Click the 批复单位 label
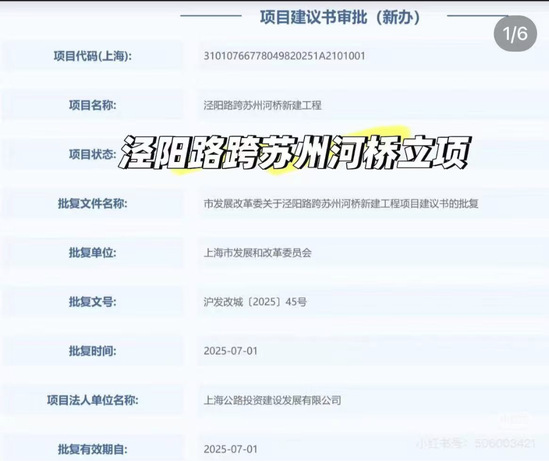Image resolution: width=549 pixels, height=461 pixels. click(x=93, y=252)
